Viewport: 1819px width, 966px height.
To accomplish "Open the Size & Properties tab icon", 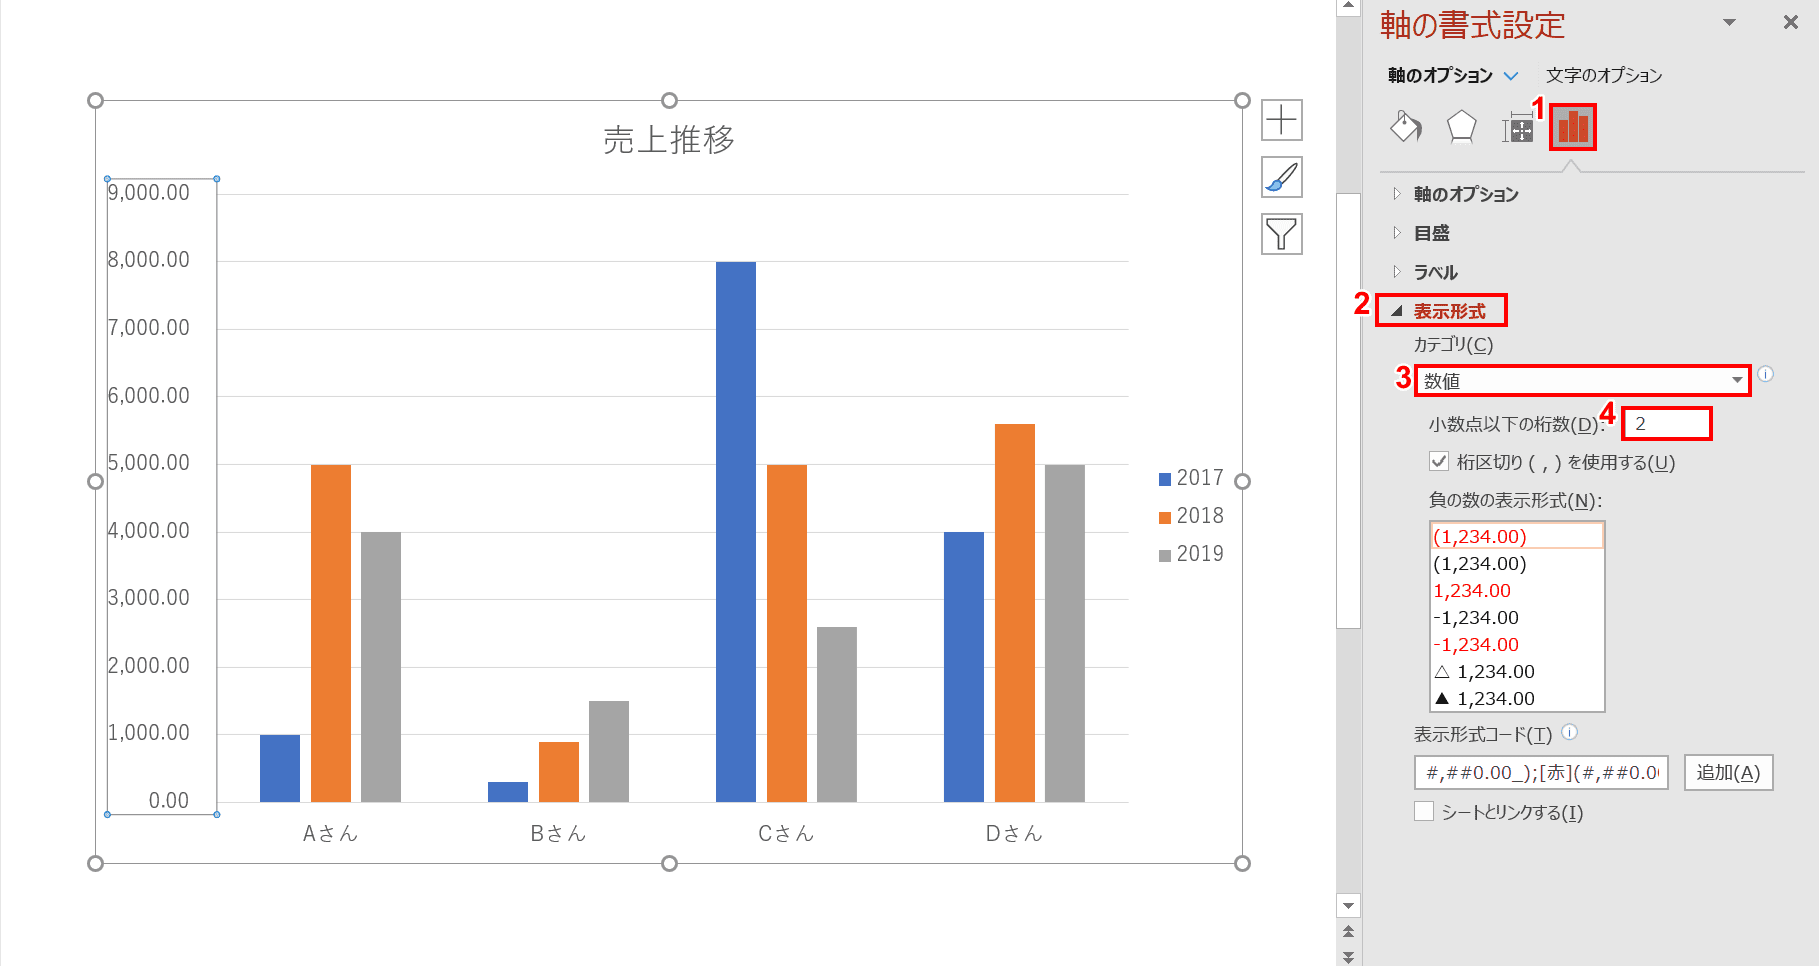I will tap(1517, 128).
